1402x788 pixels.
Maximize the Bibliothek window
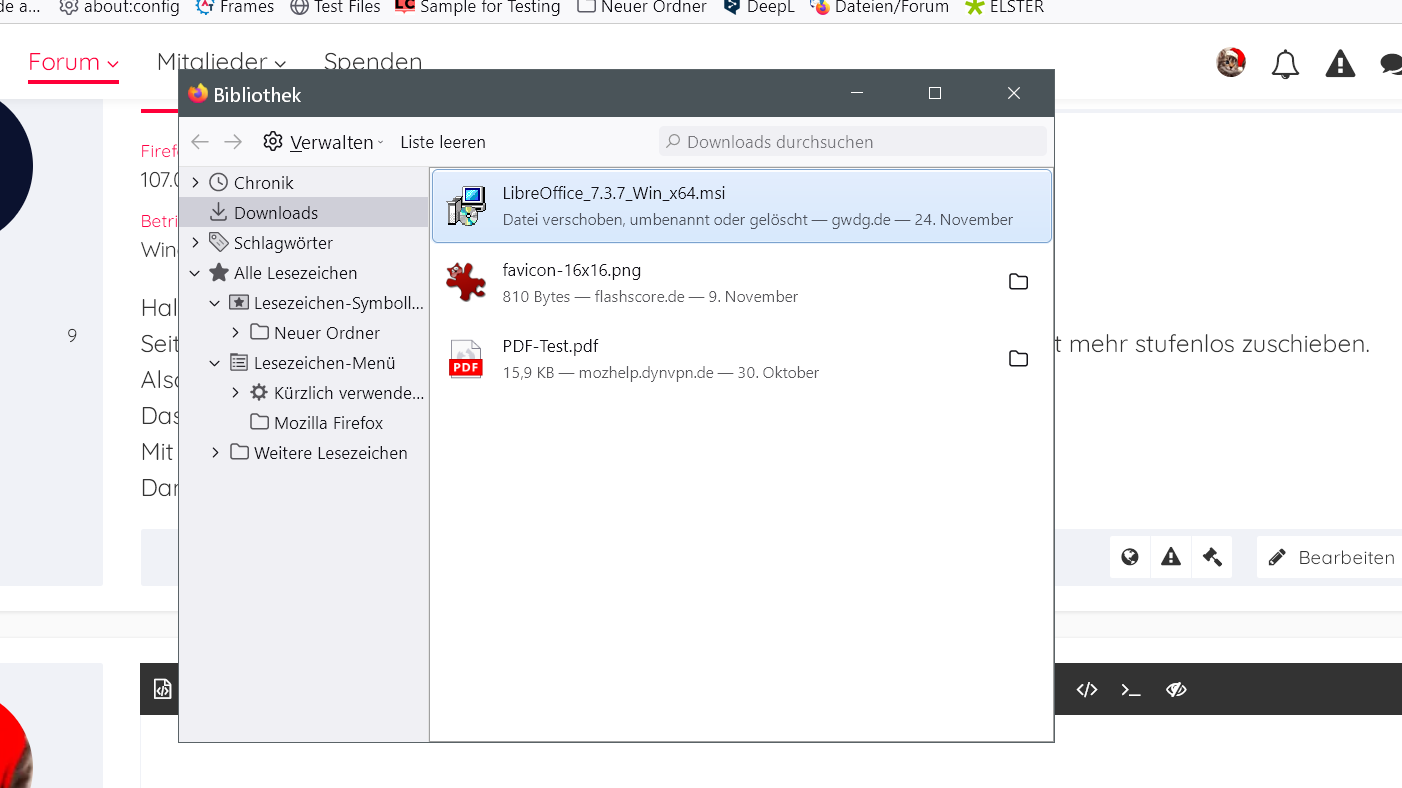click(935, 93)
